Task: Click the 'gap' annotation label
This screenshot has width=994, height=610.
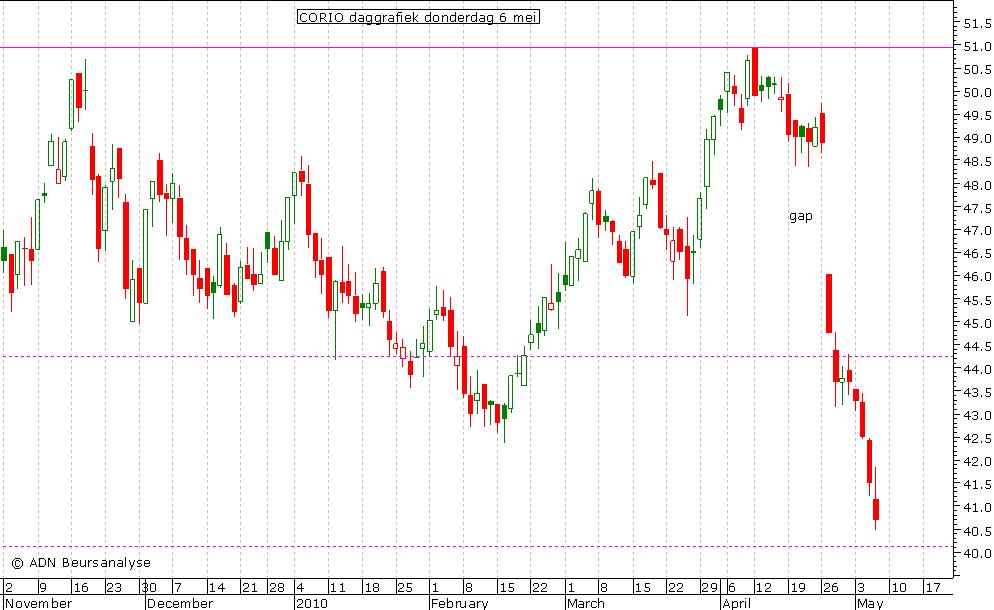Action: pos(801,216)
